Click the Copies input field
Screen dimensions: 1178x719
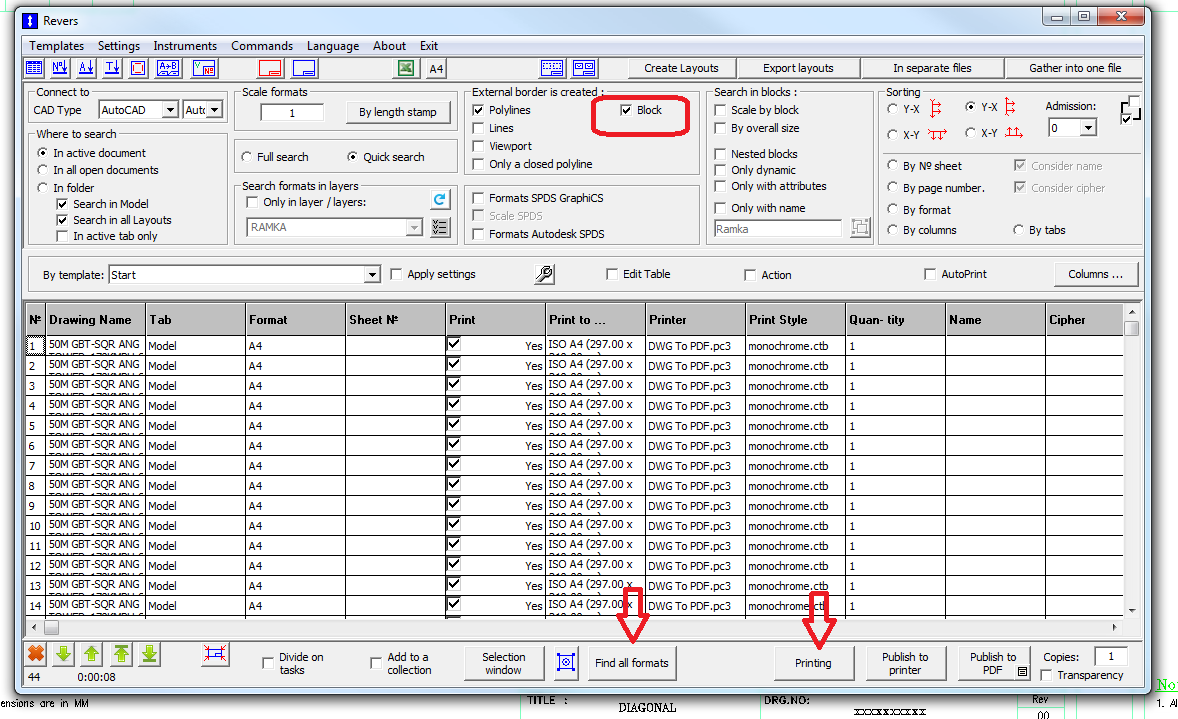click(x=1110, y=657)
